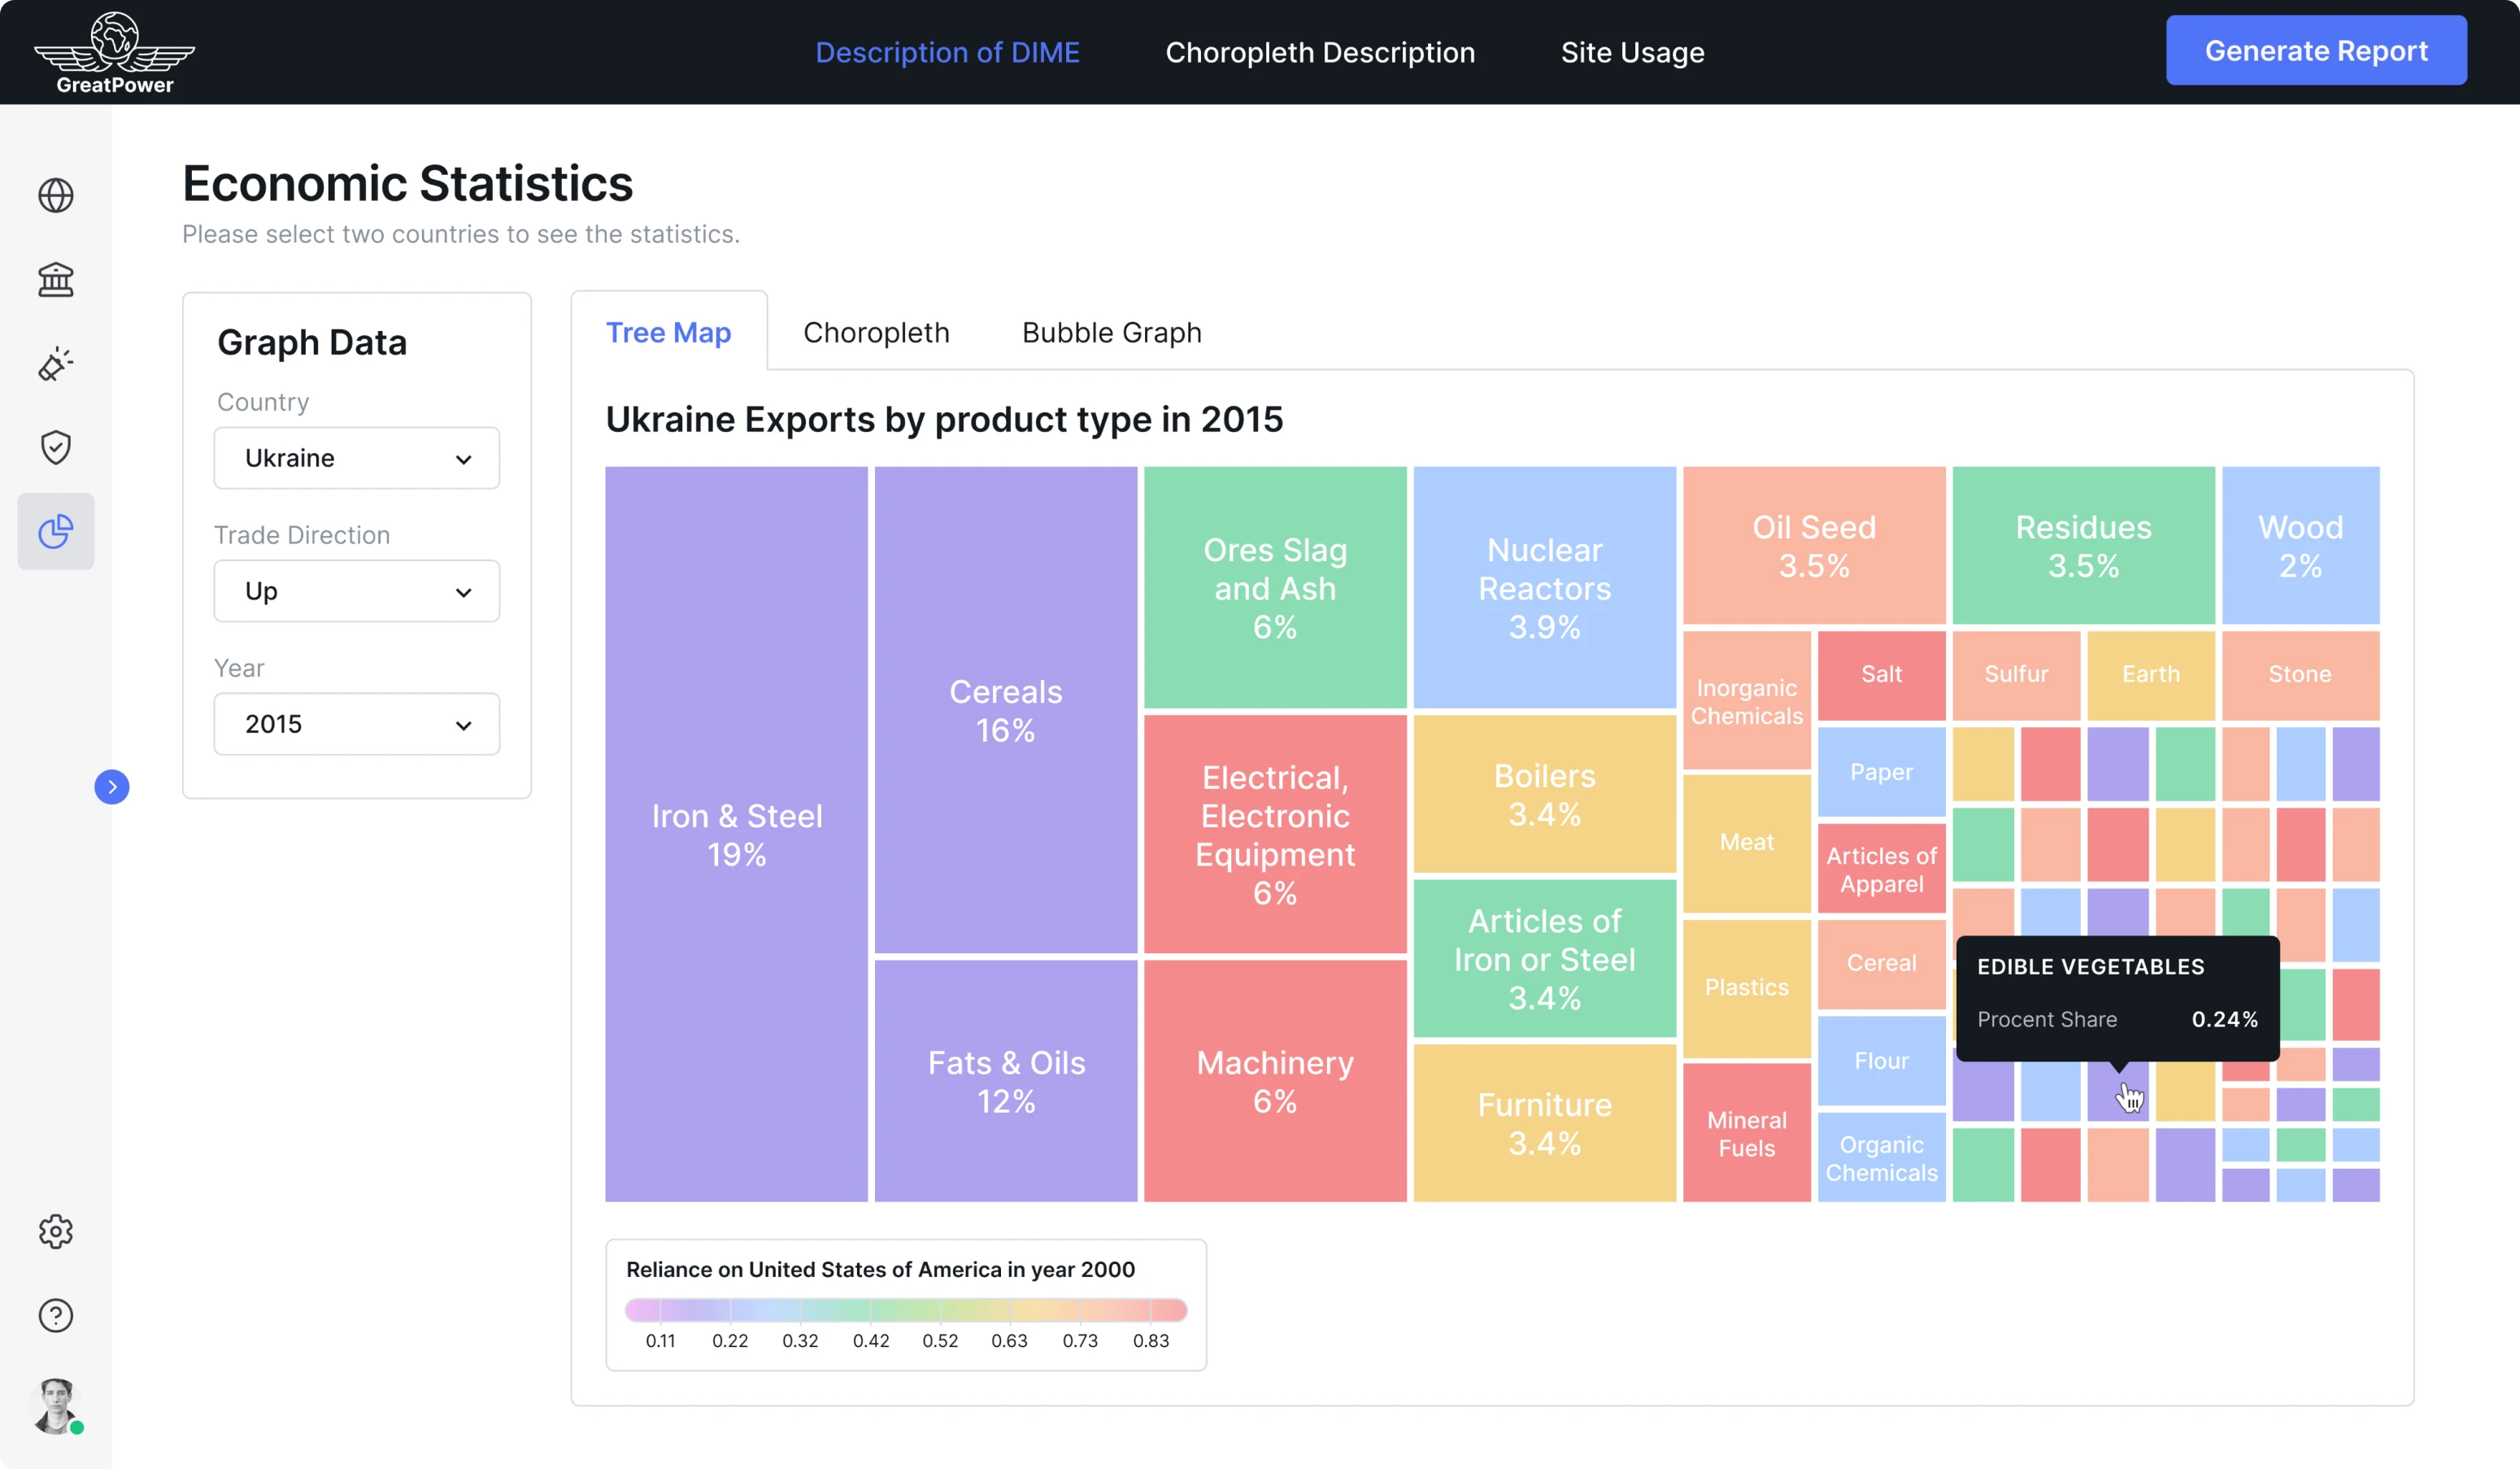Select Description of DIME link
Viewport: 2520px width, 1469px height.
pyautogui.click(x=947, y=51)
